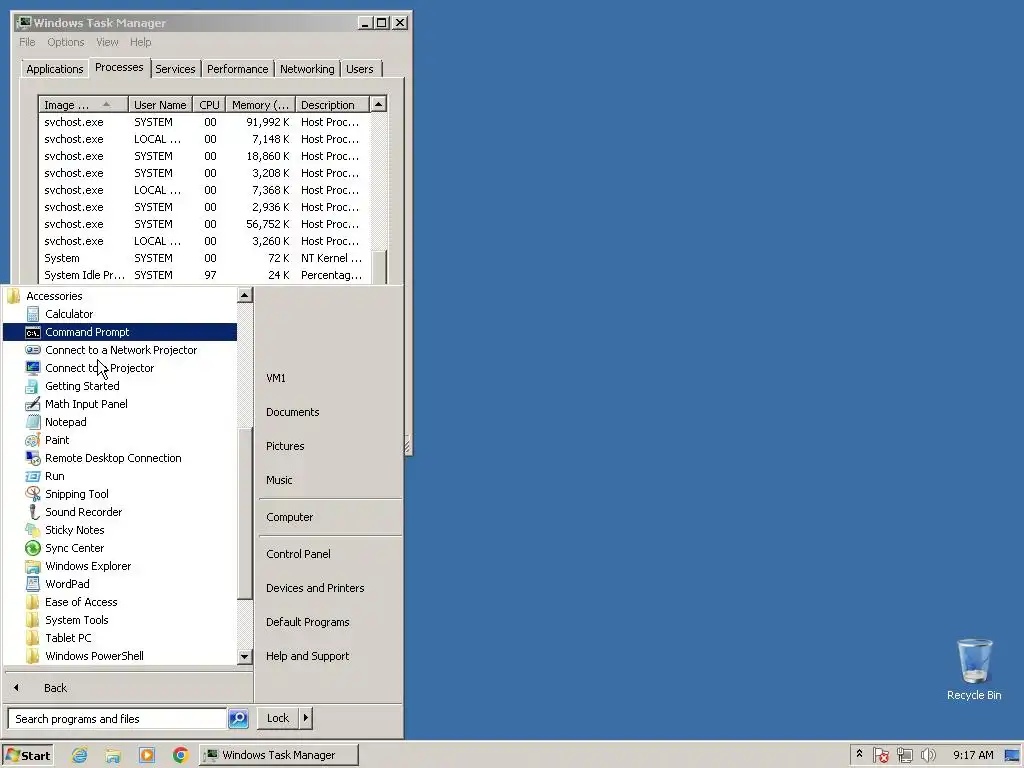Click volume speaker tray icon
This screenshot has height=768, width=1024.
pyautogui.click(x=928, y=755)
